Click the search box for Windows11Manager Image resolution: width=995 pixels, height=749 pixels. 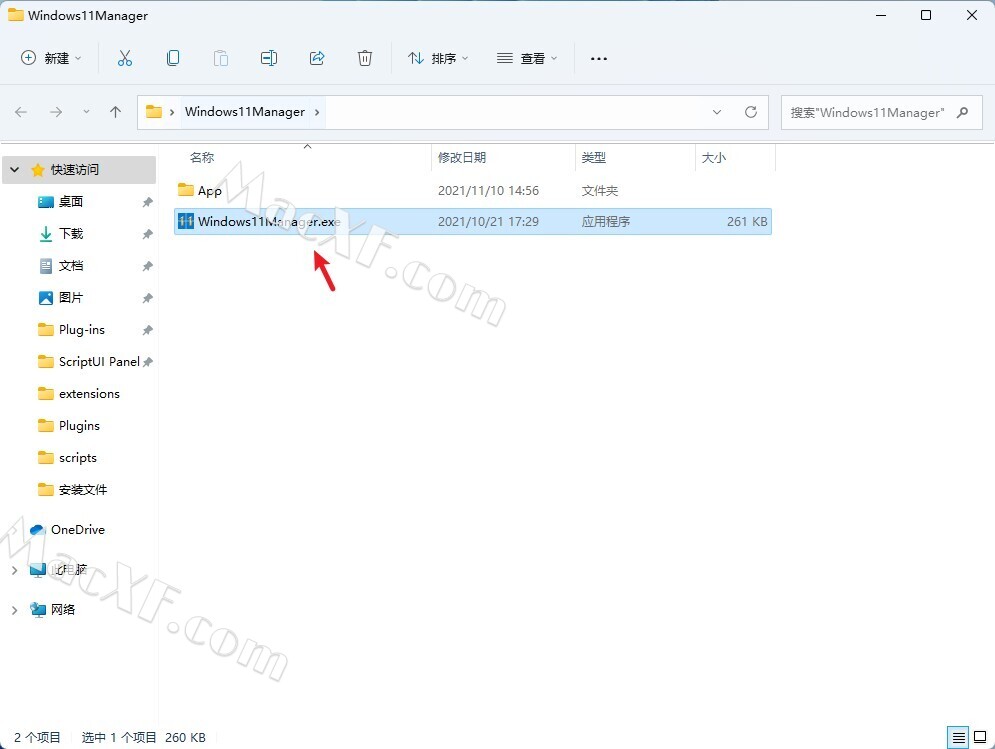(881, 112)
